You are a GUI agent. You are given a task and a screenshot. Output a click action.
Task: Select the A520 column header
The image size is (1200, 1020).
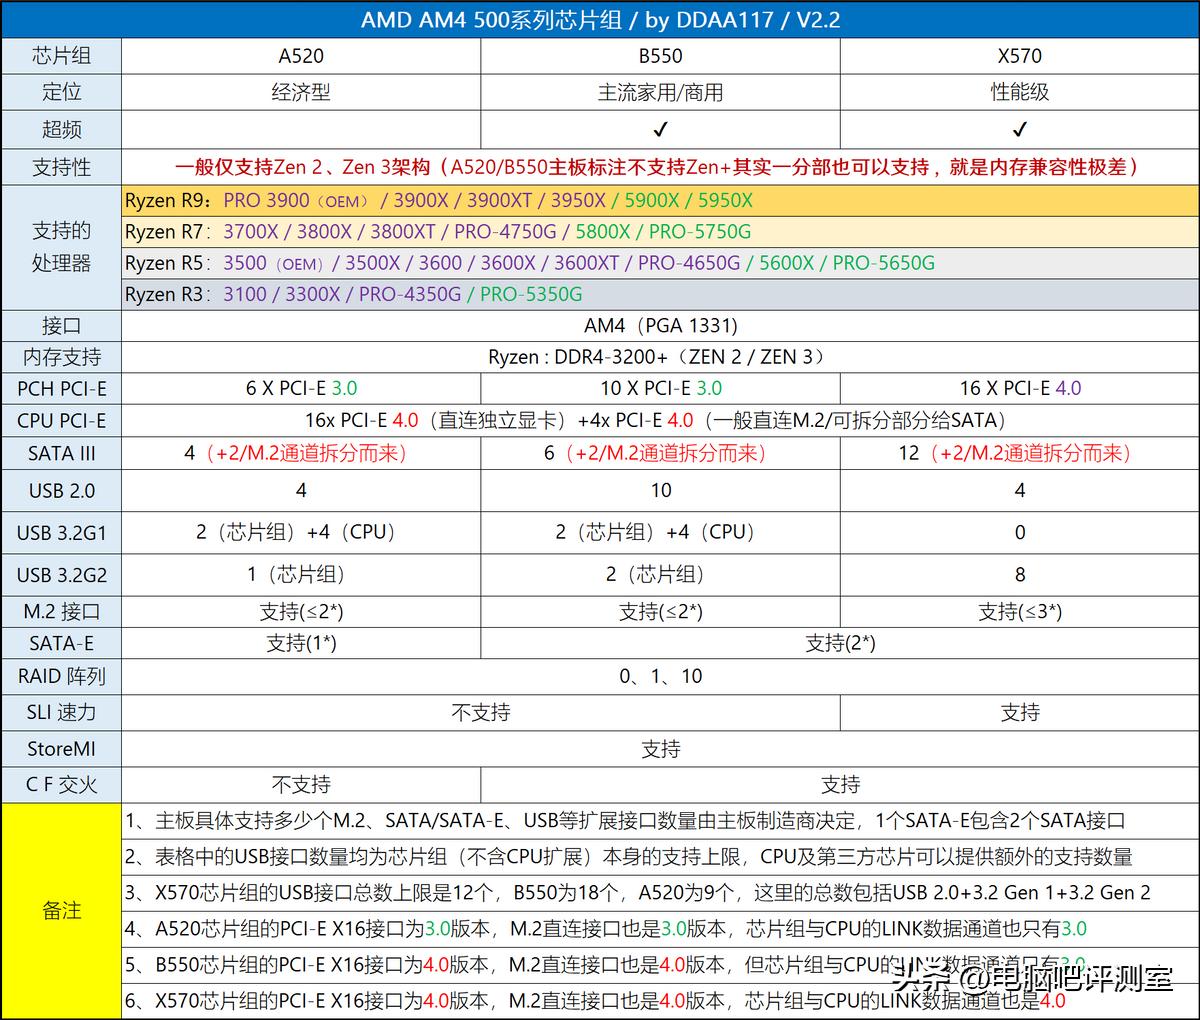pyautogui.click(x=301, y=56)
